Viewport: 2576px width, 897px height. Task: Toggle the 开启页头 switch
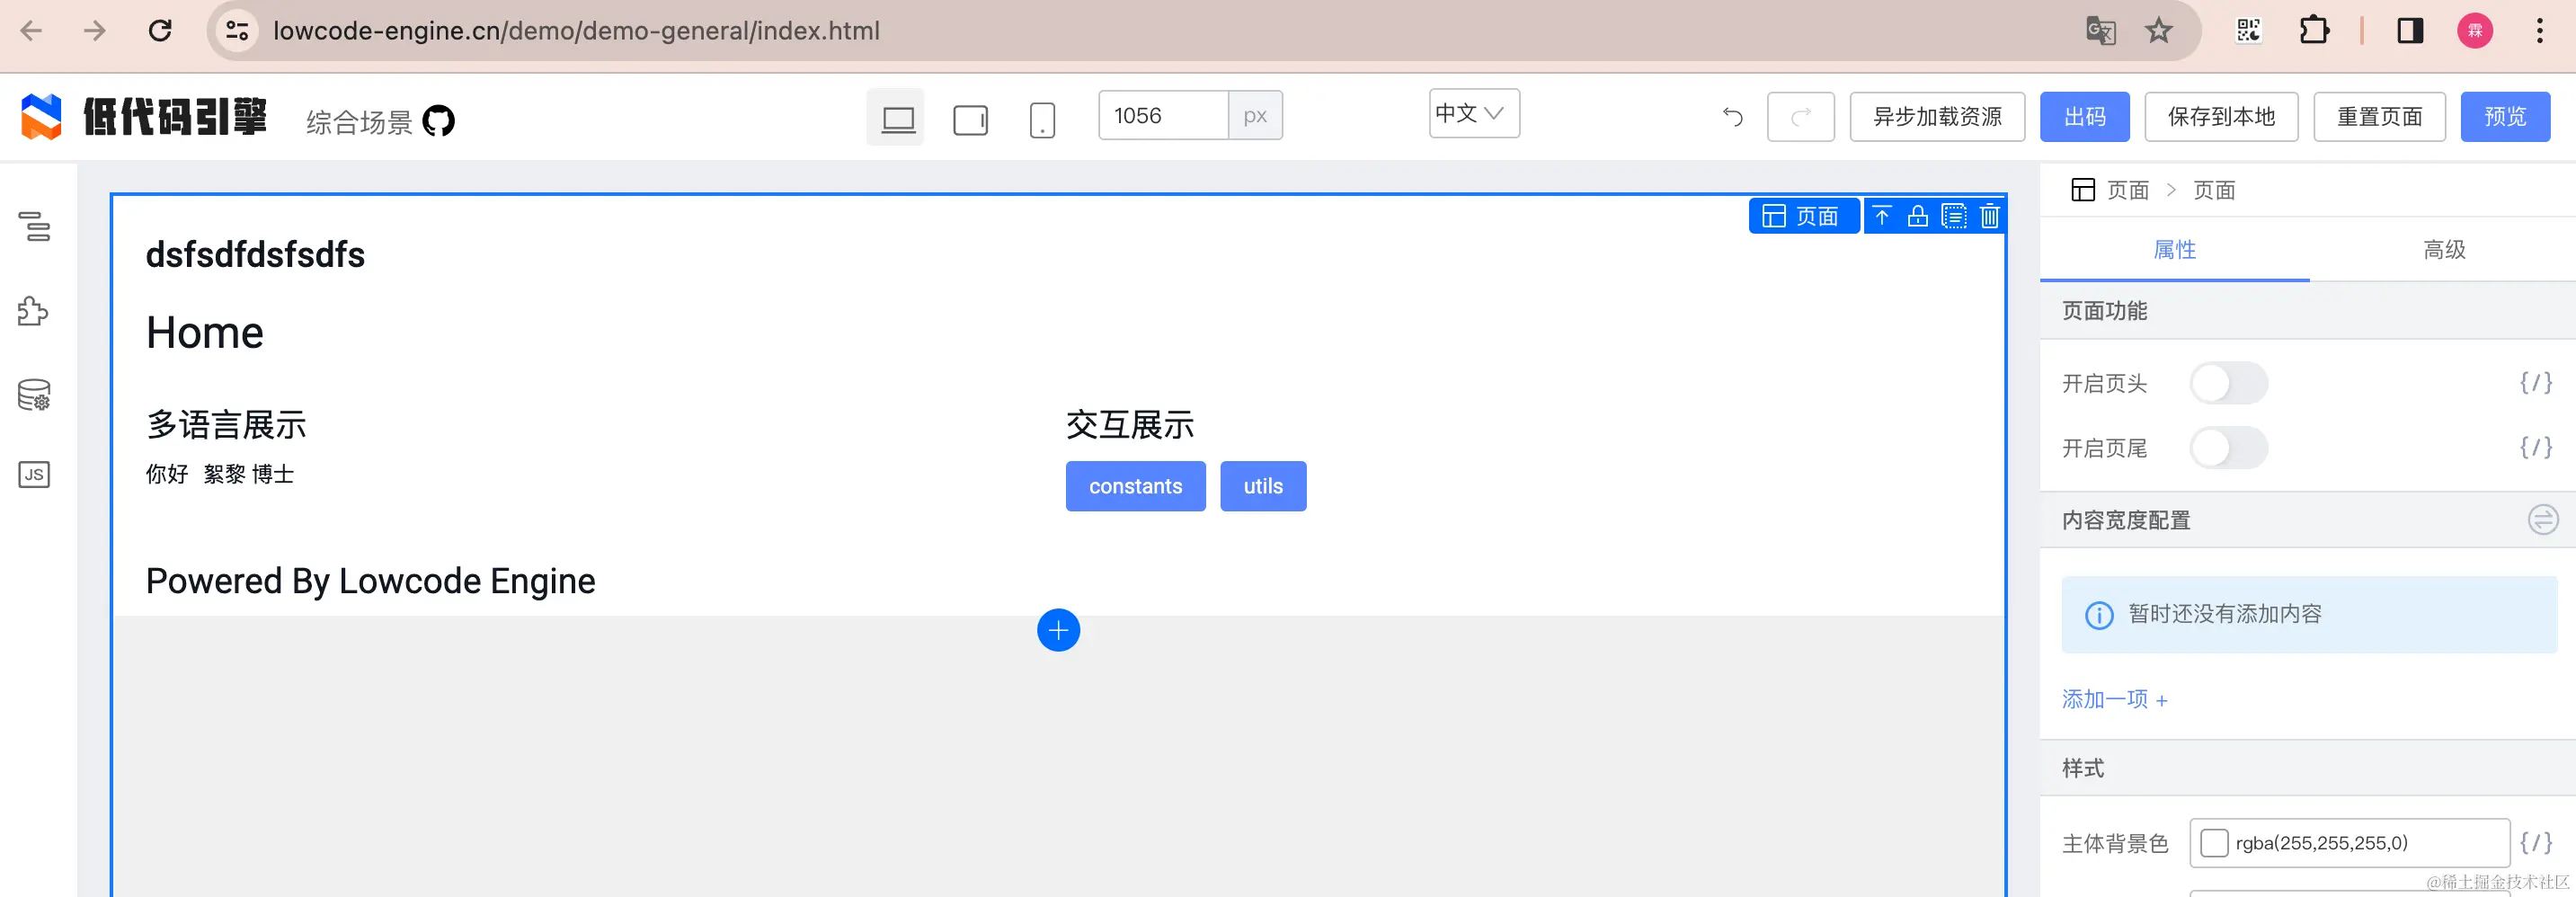tap(2229, 383)
